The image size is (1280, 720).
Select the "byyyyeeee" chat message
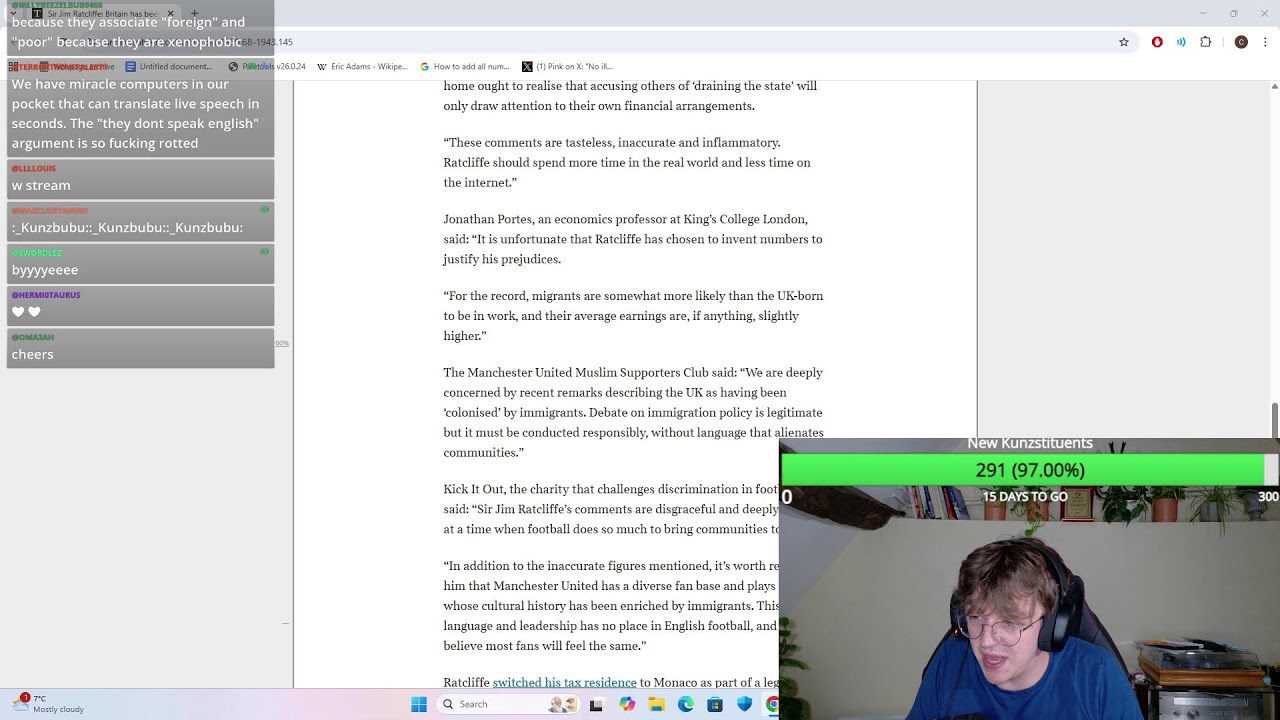coord(140,262)
